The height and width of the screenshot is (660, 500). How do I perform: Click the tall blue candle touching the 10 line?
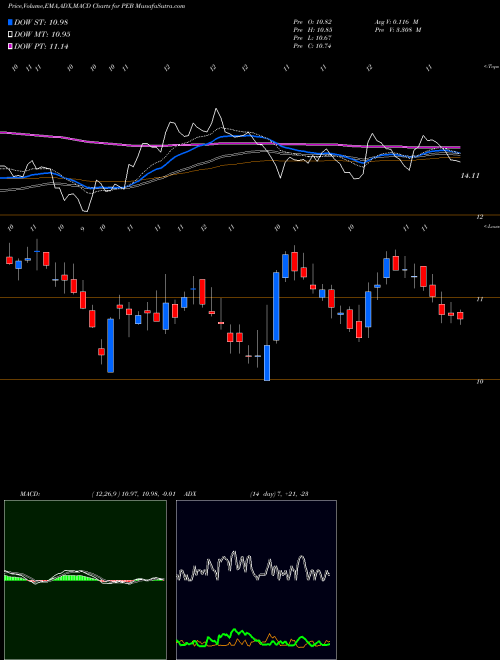point(267,363)
